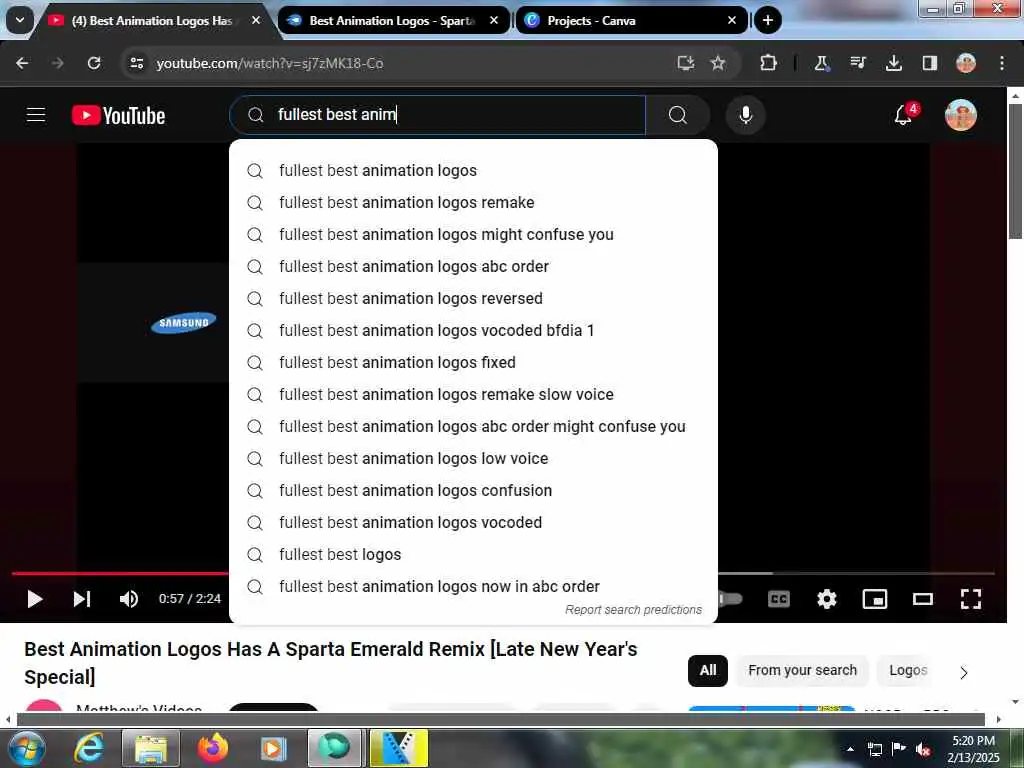
Task: Bookmark this page with star icon
Action: tap(718, 63)
